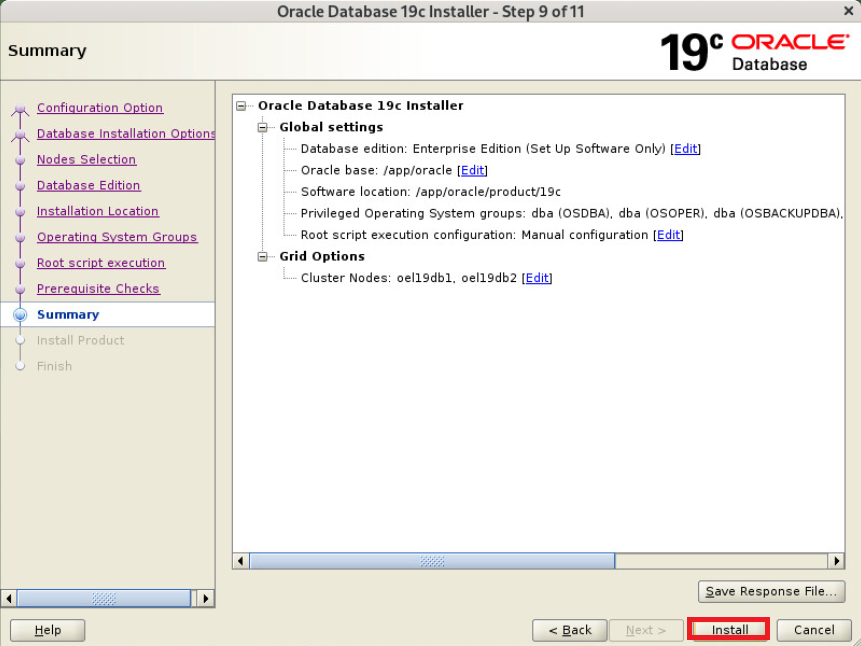Click the Install button

729,630
